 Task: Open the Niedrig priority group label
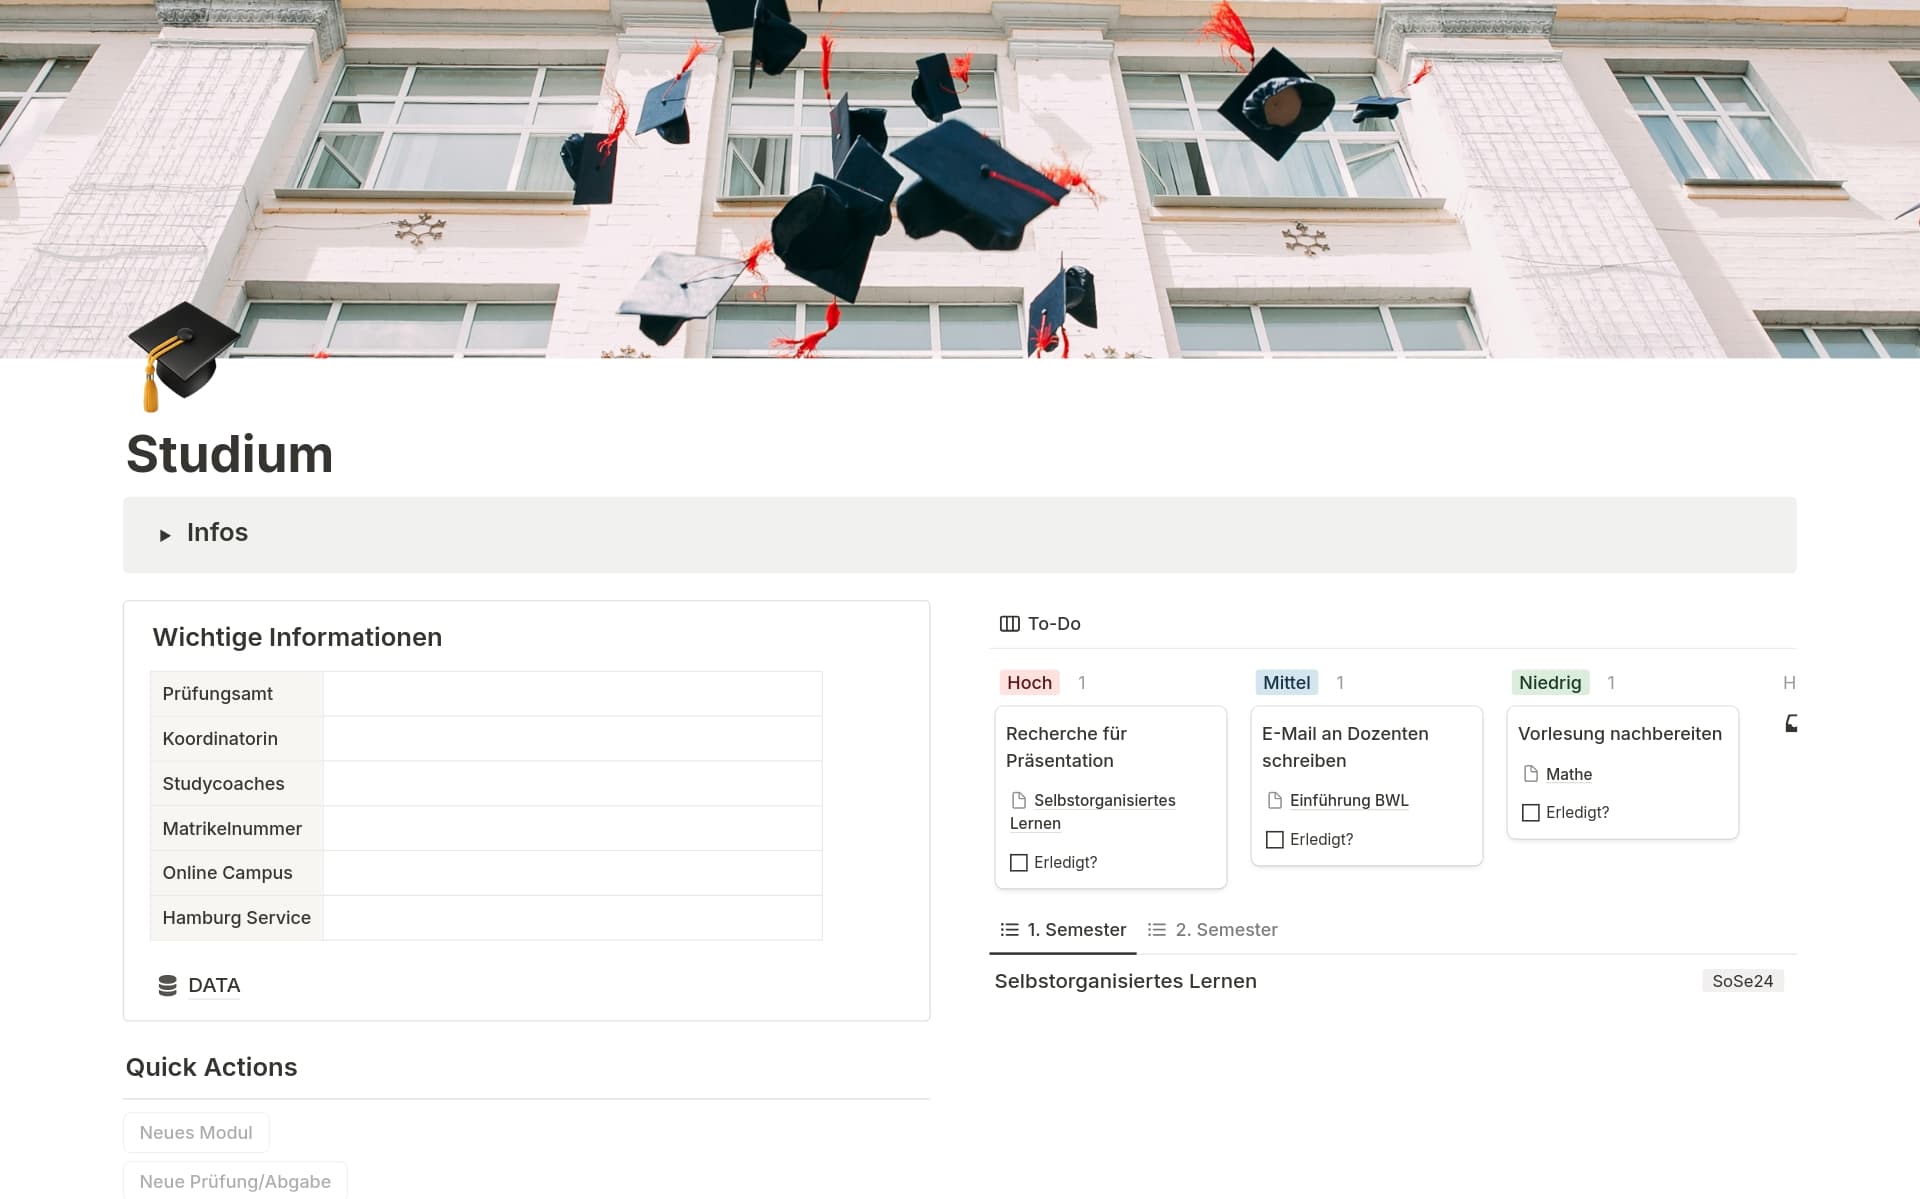coord(1549,683)
